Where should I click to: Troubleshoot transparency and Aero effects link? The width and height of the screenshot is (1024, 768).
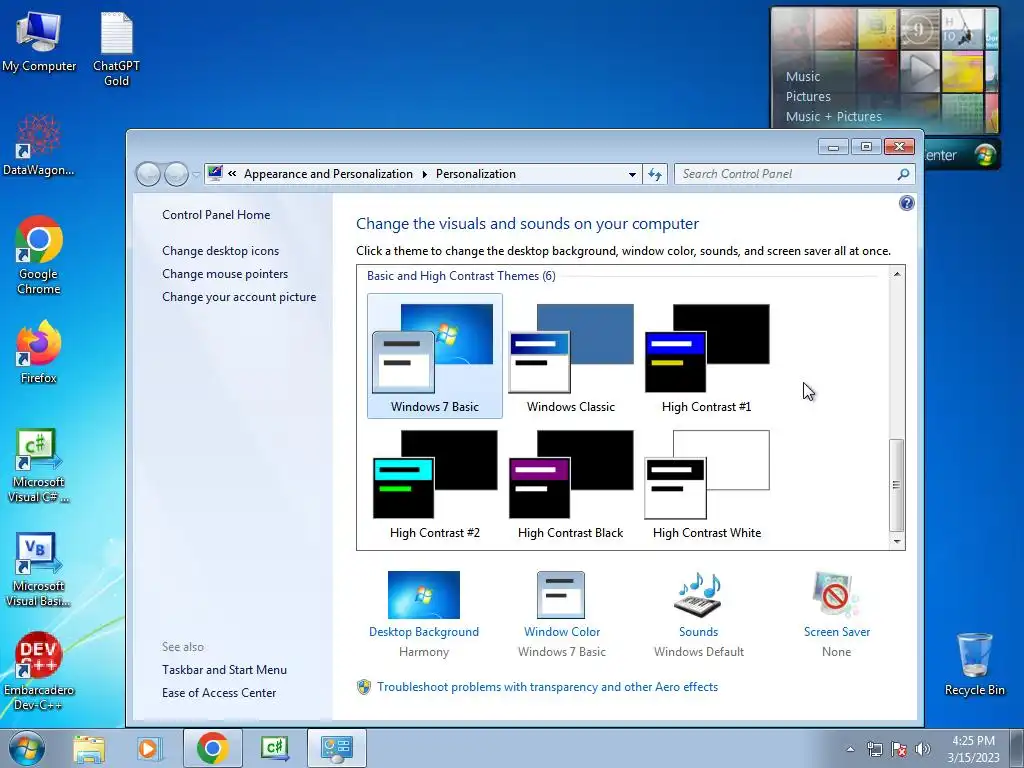(547, 687)
